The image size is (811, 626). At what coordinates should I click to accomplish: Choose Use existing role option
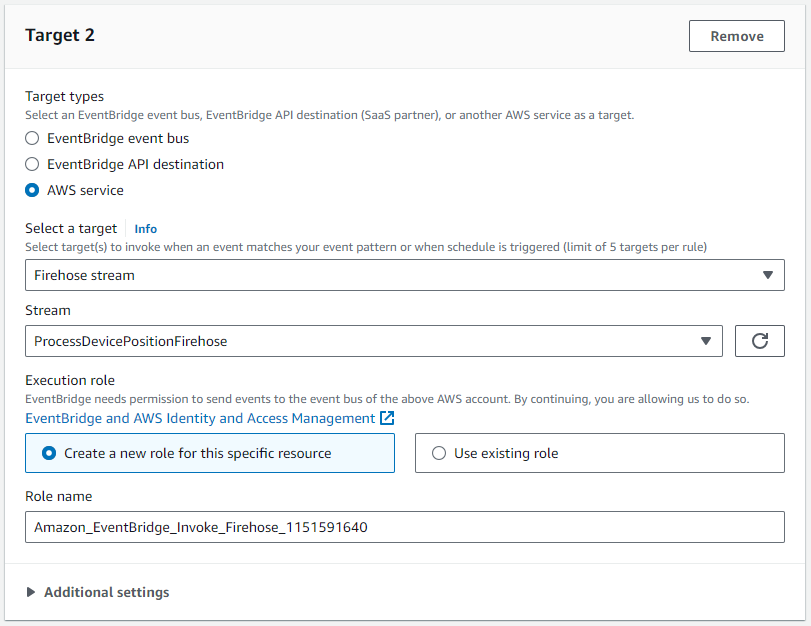[439, 453]
